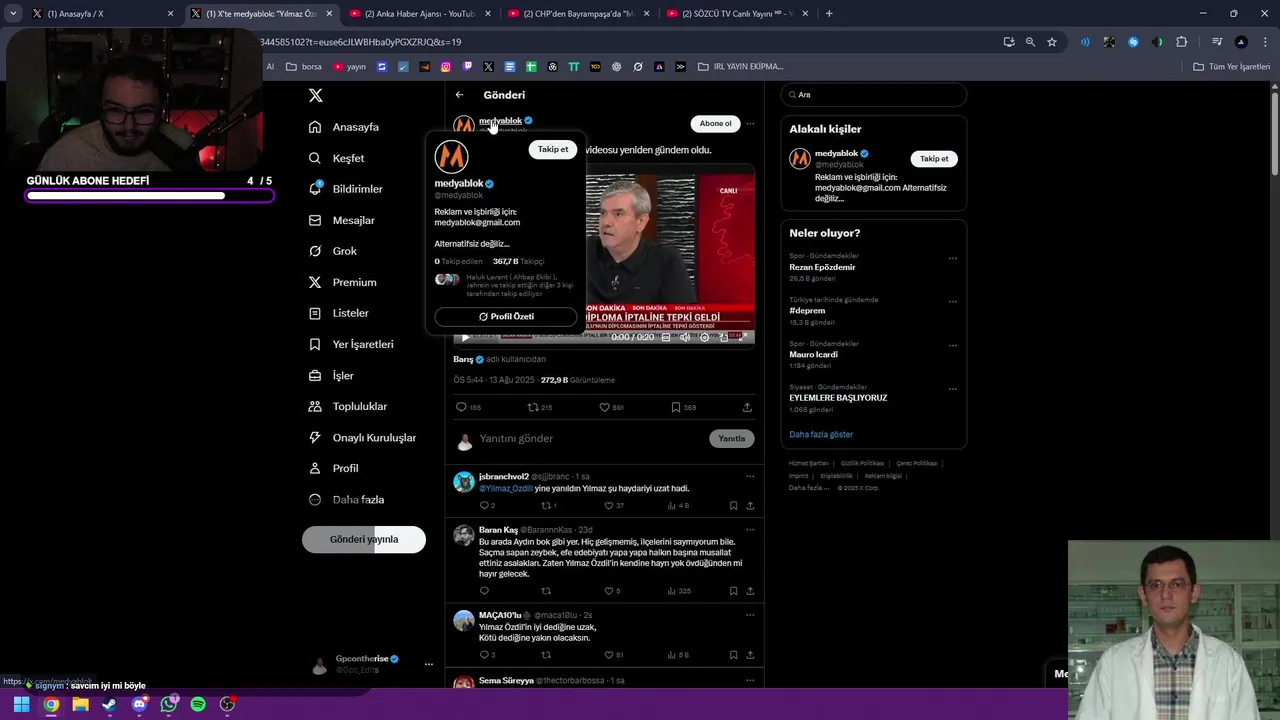This screenshot has height=720, width=1280.
Task: Click the Profil Özeti button
Action: (x=506, y=316)
